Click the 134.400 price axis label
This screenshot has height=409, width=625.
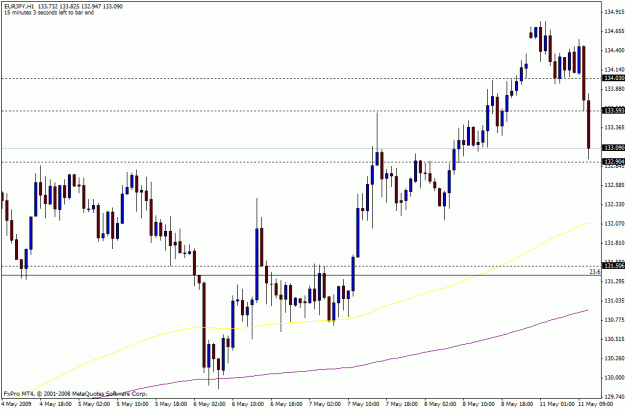pyautogui.click(x=614, y=51)
